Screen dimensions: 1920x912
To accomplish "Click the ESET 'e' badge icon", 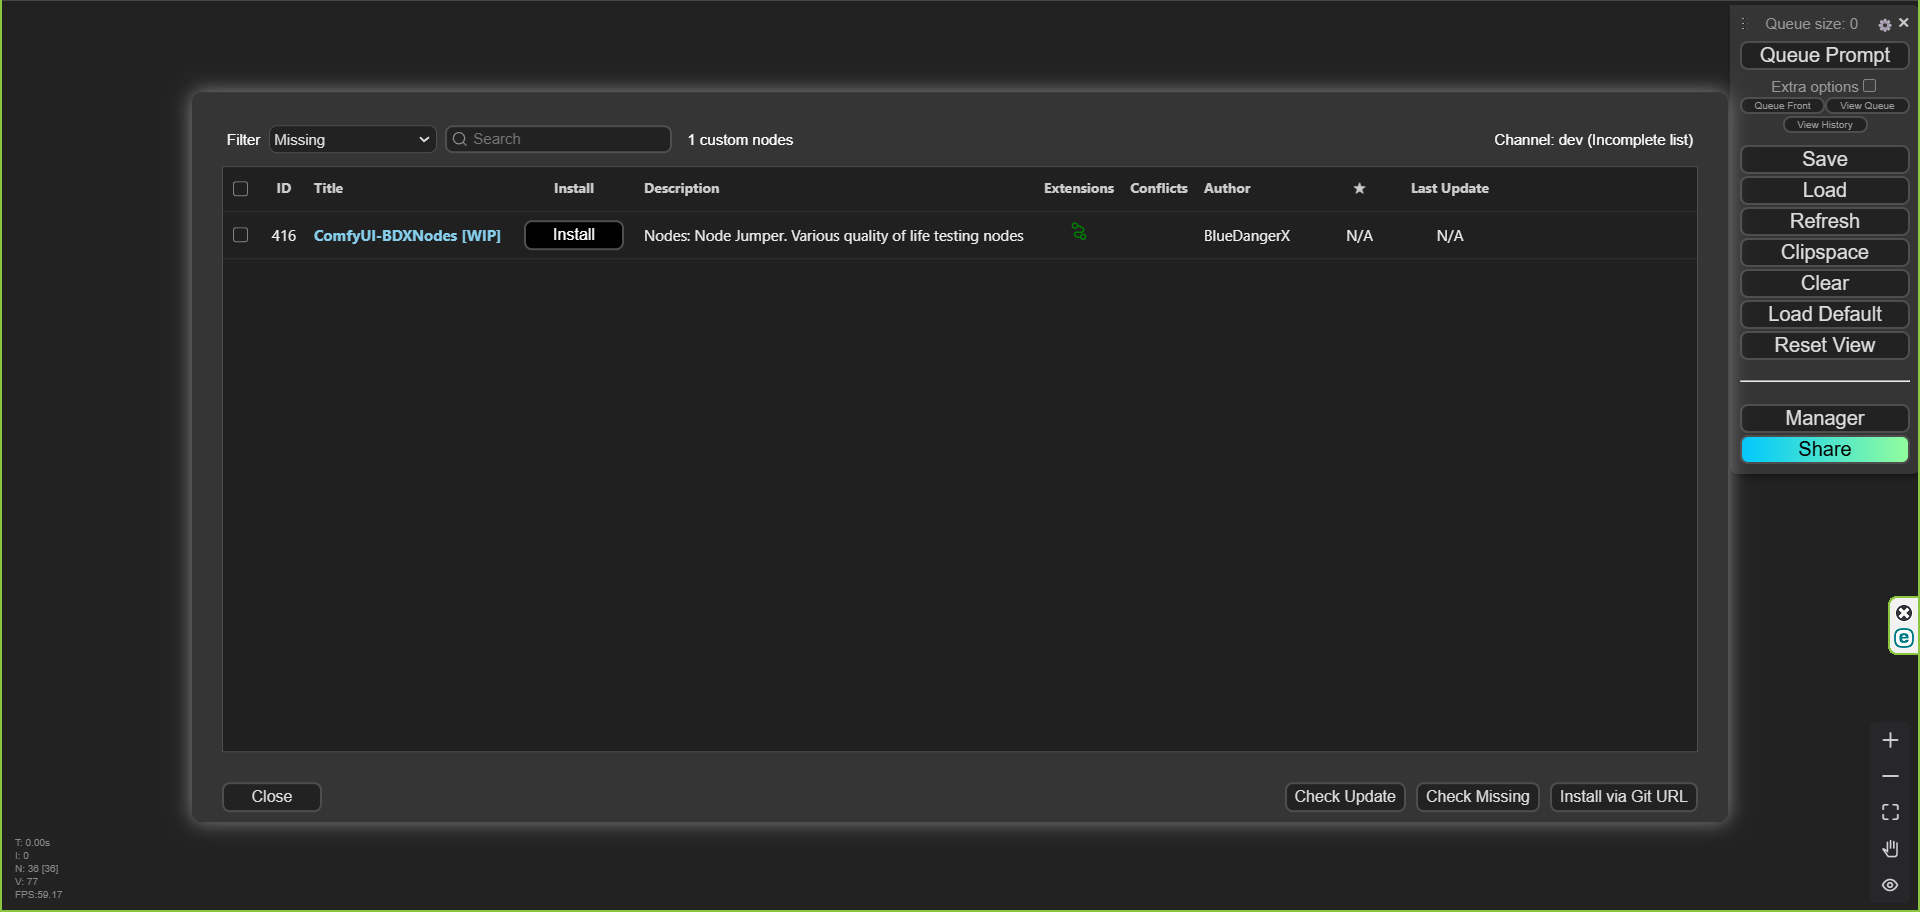I will coord(1904,639).
